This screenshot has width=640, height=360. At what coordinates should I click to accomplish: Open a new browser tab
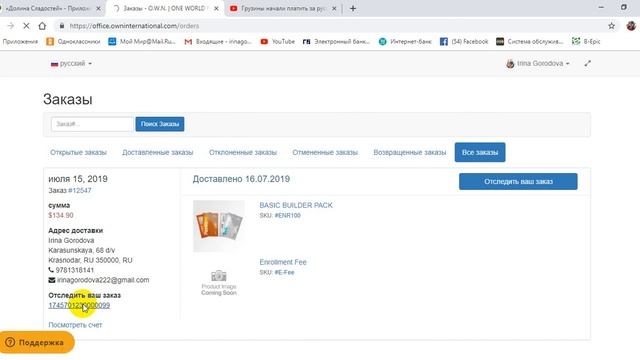(353, 8)
